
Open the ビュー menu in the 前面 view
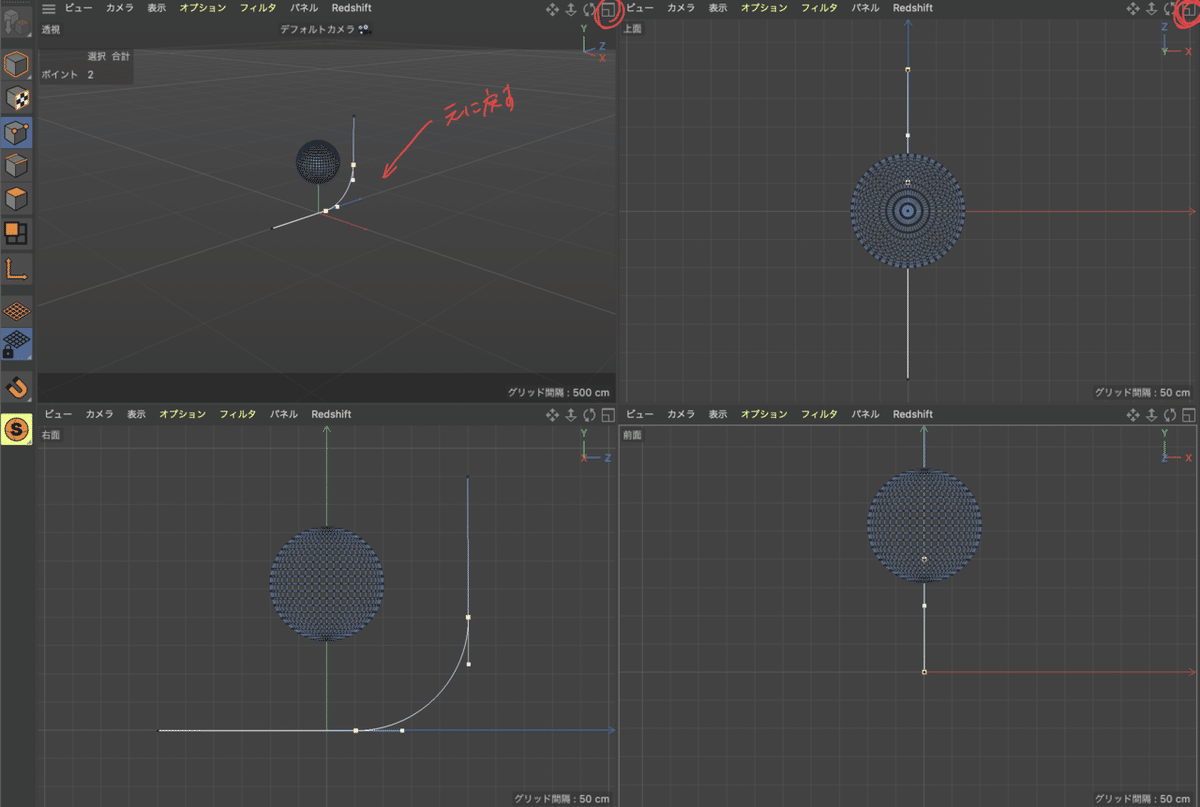tap(641, 414)
